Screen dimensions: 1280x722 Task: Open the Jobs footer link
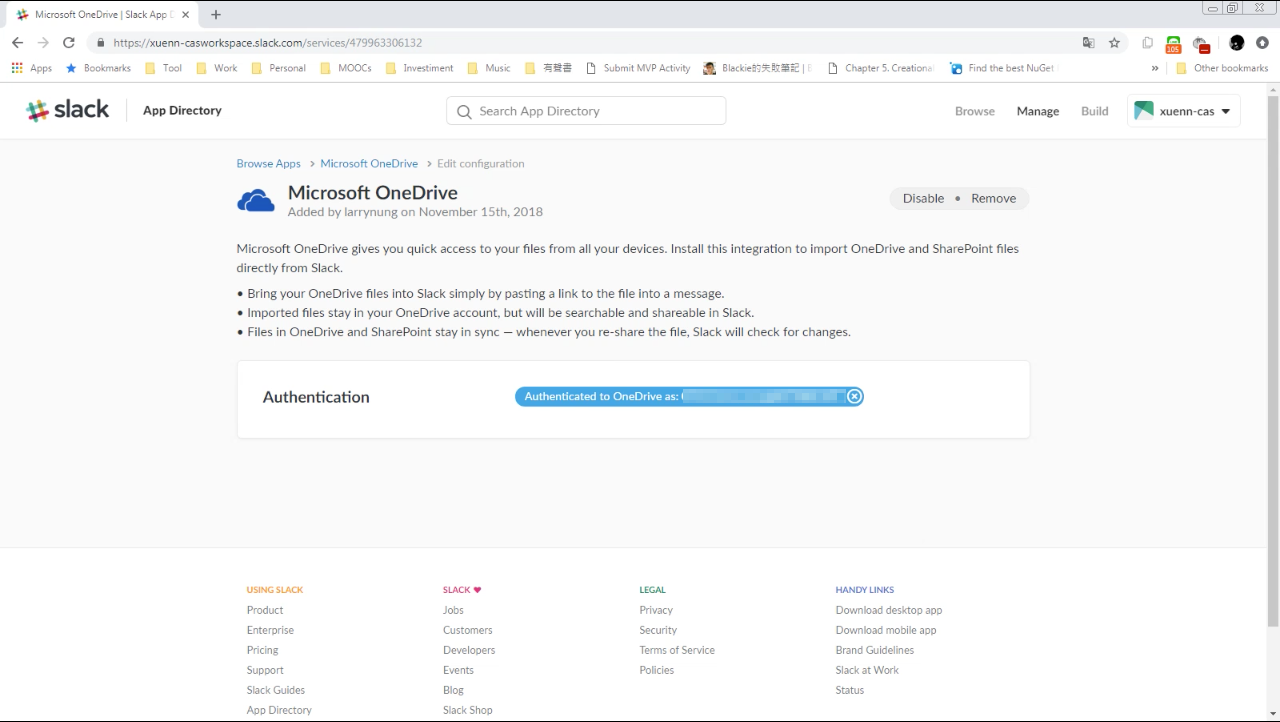(x=454, y=610)
